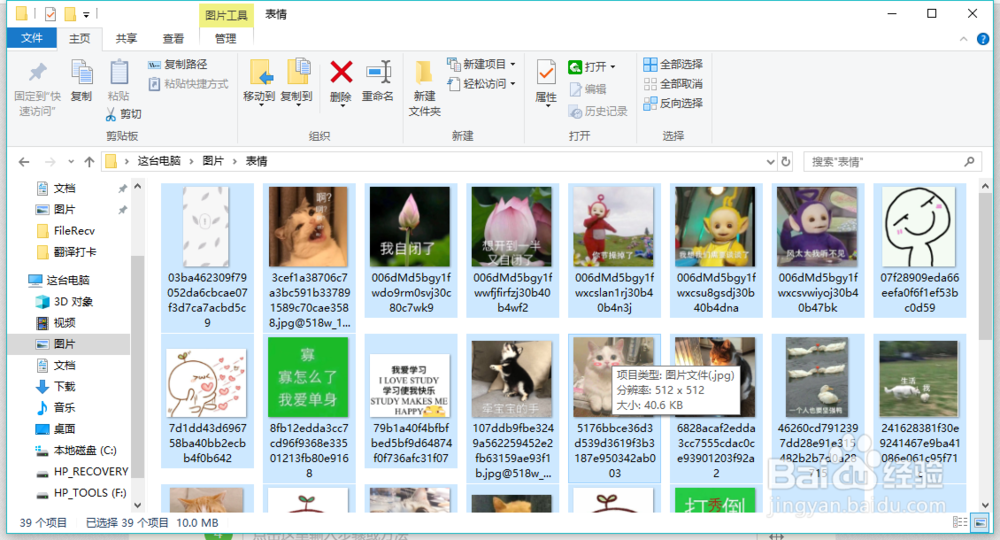Select the ducks image 46260cd791239

(x=817, y=377)
